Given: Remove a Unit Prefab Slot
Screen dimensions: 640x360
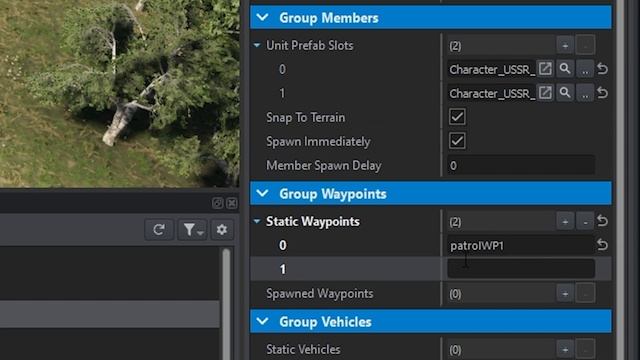Looking at the screenshot, I should tap(585, 45).
